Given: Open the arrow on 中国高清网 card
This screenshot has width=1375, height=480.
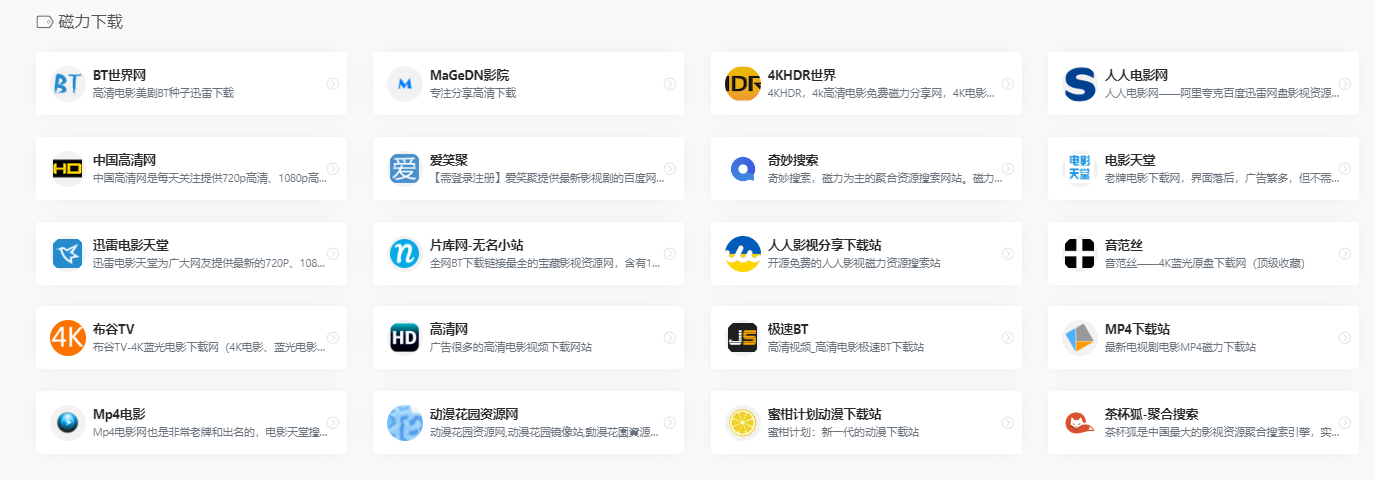Looking at the screenshot, I should click(x=333, y=169).
